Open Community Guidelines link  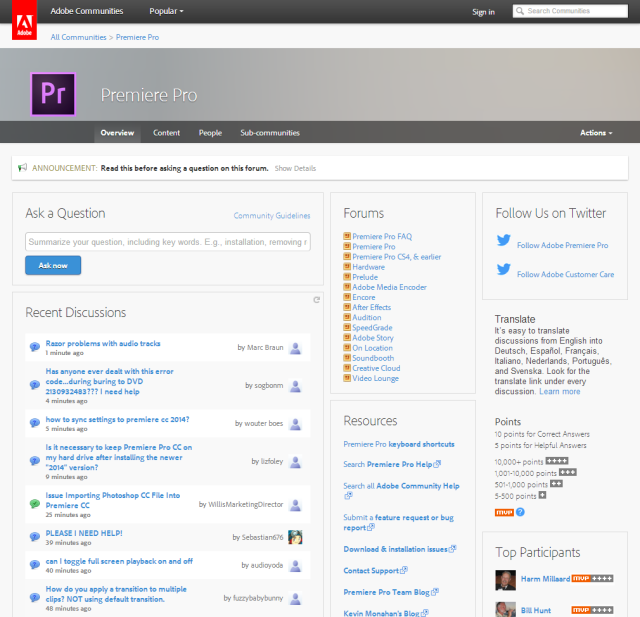click(272, 215)
